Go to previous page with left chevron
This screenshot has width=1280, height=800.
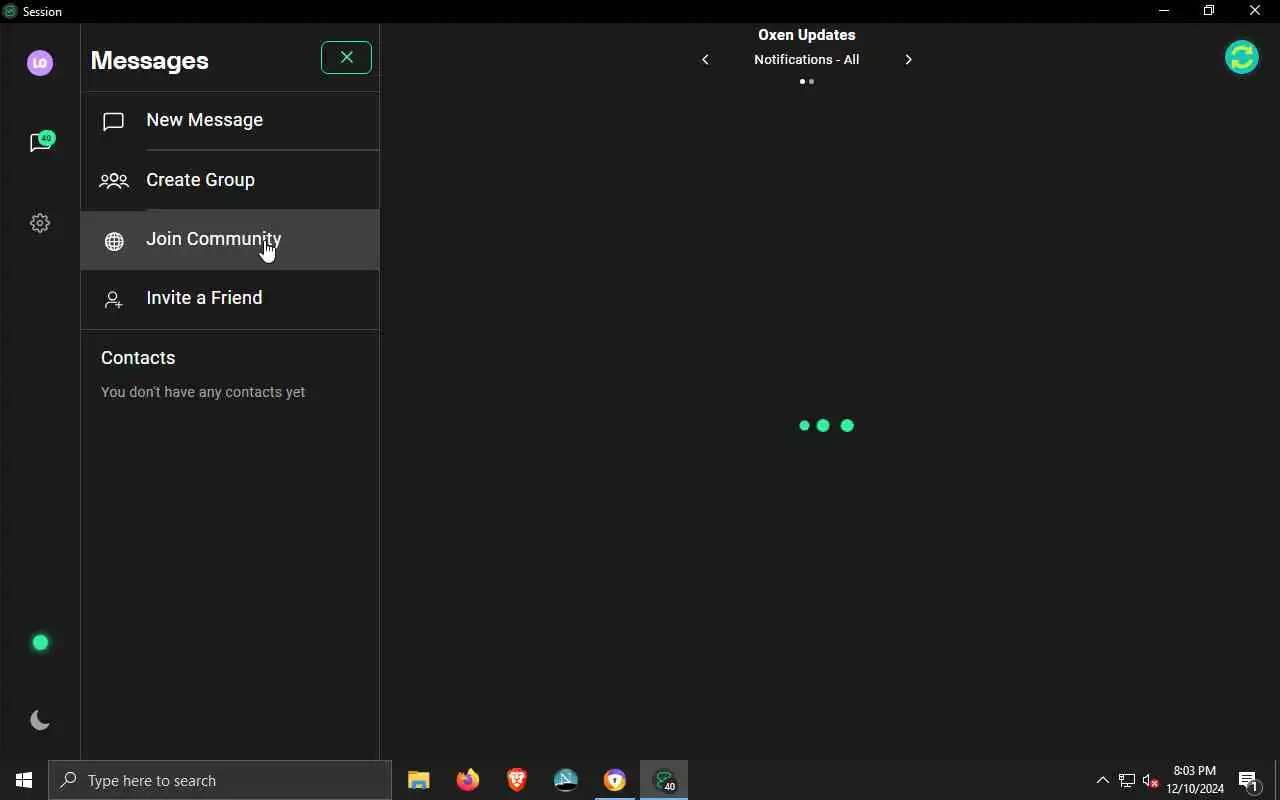pyautogui.click(x=705, y=60)
